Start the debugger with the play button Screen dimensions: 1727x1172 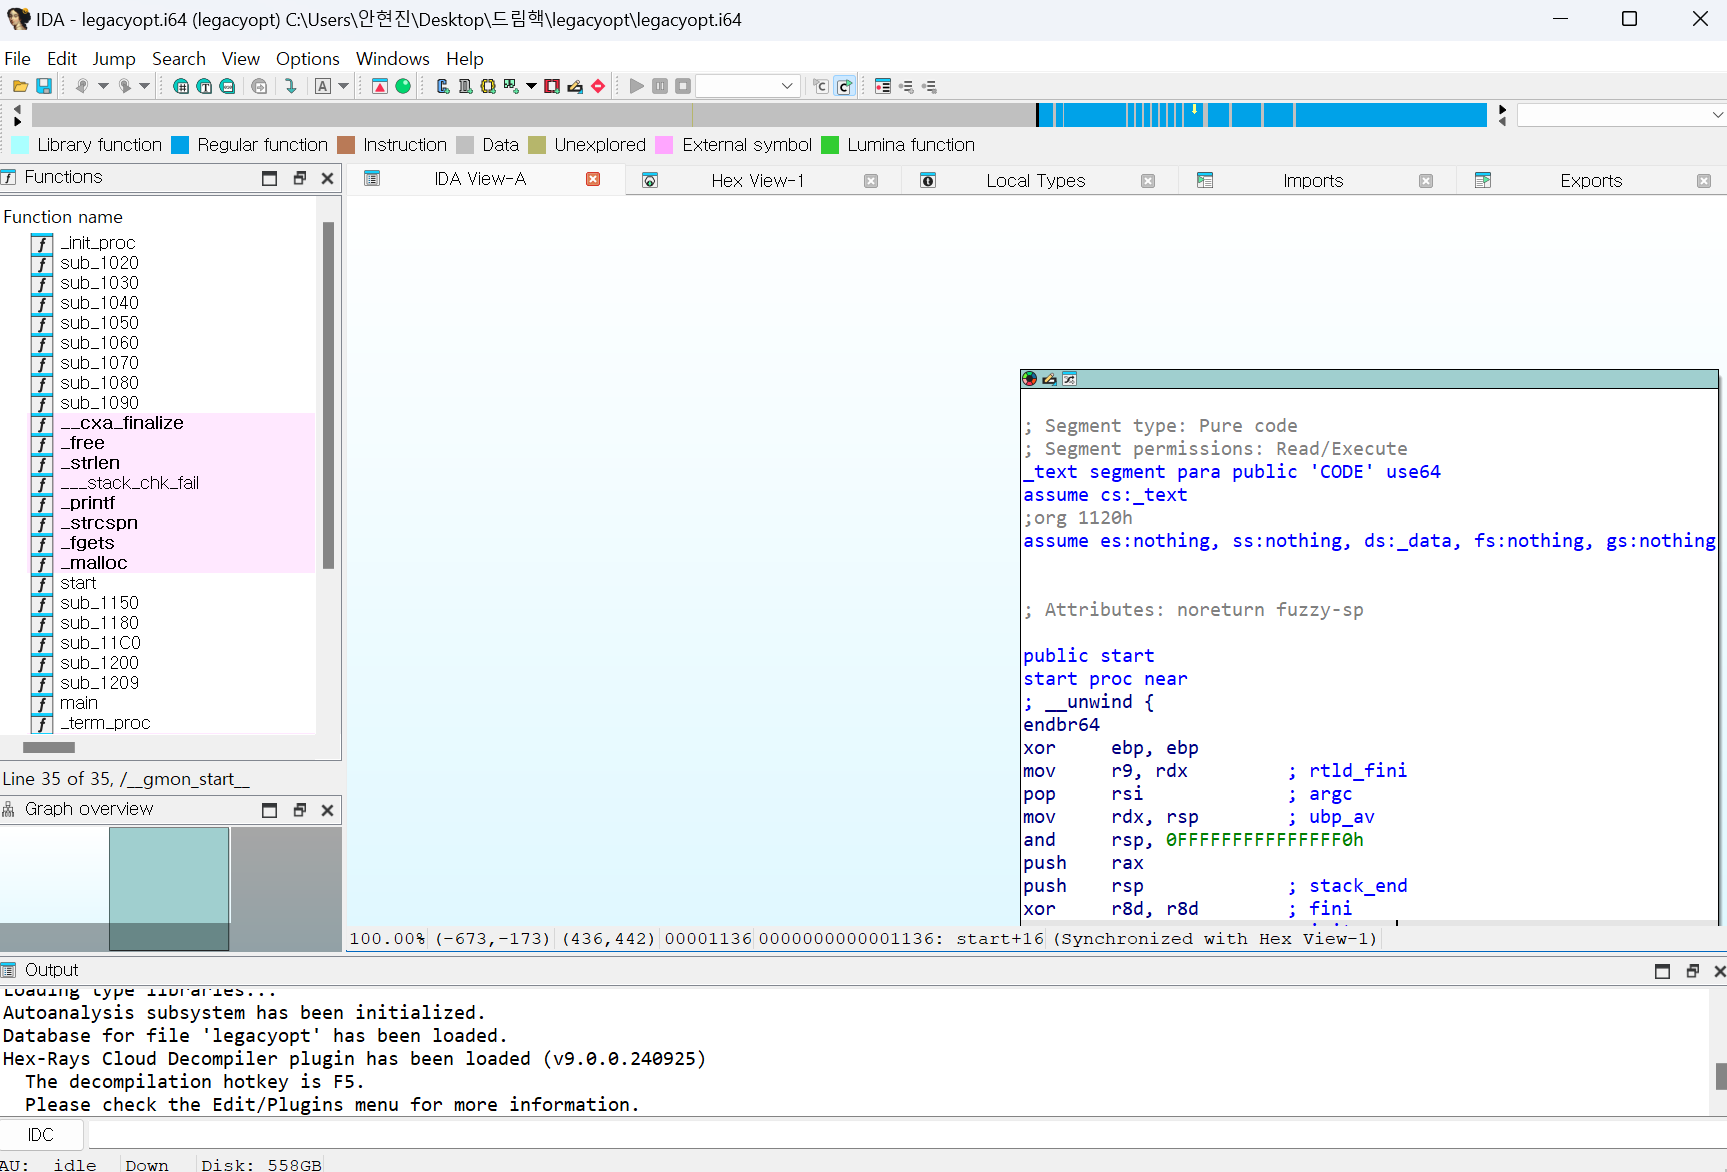pyautogui.click(x=636, y=86)
